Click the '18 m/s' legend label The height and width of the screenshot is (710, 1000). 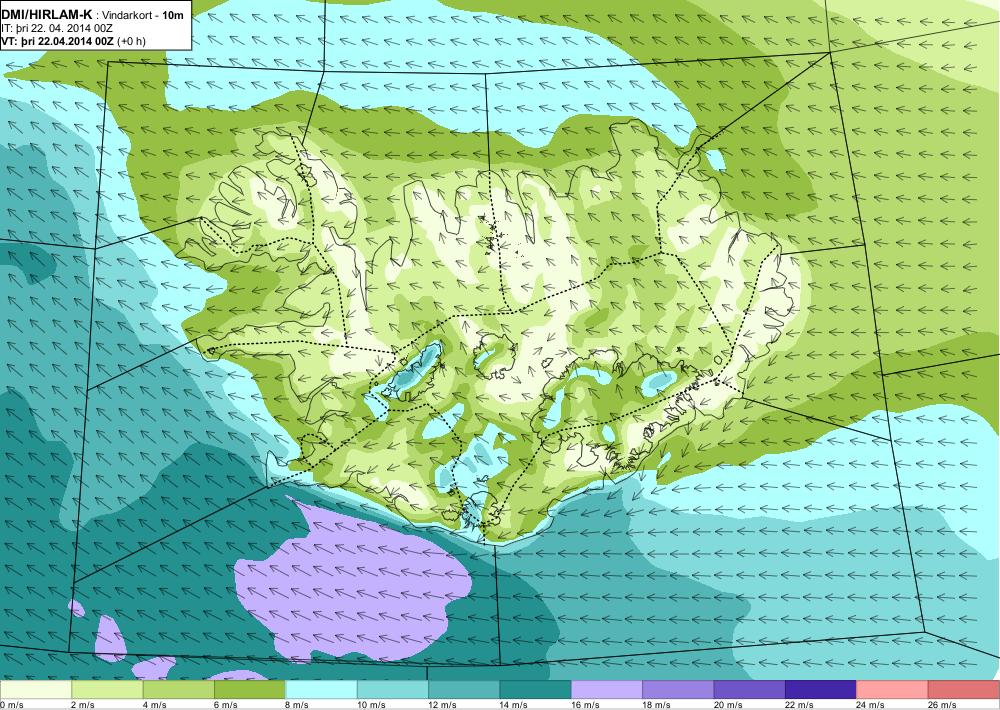pyautogui.click(x=657, y=705)
